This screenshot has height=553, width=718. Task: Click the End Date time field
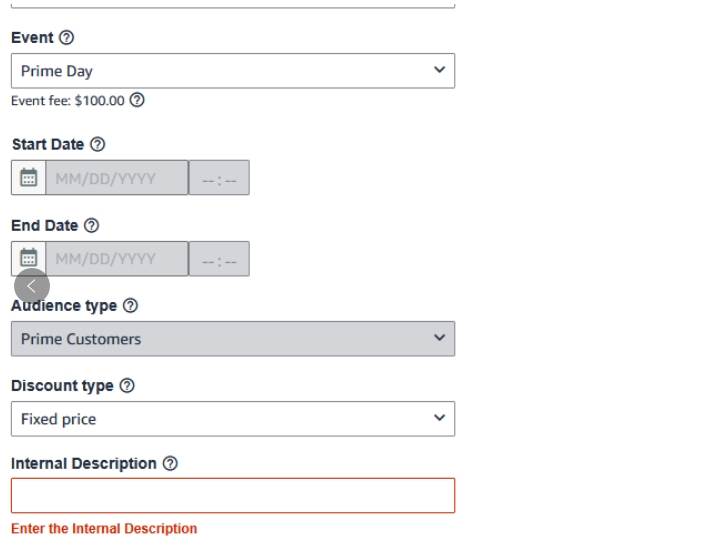pos(219,259)
